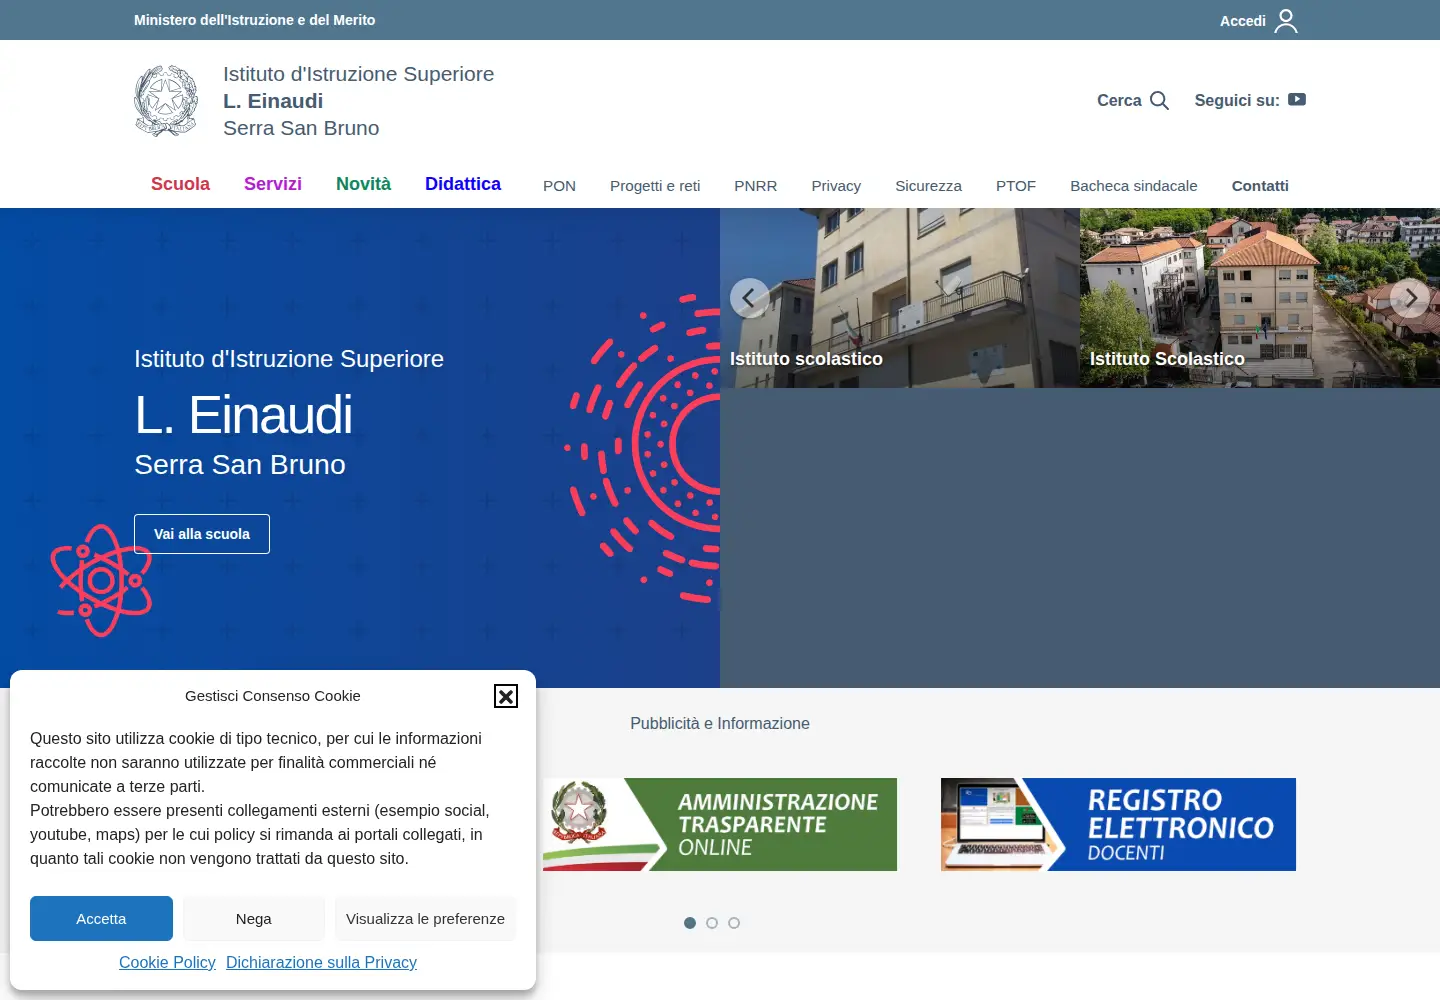Advance gallery with right chevron arrow

click(1410, 298)
